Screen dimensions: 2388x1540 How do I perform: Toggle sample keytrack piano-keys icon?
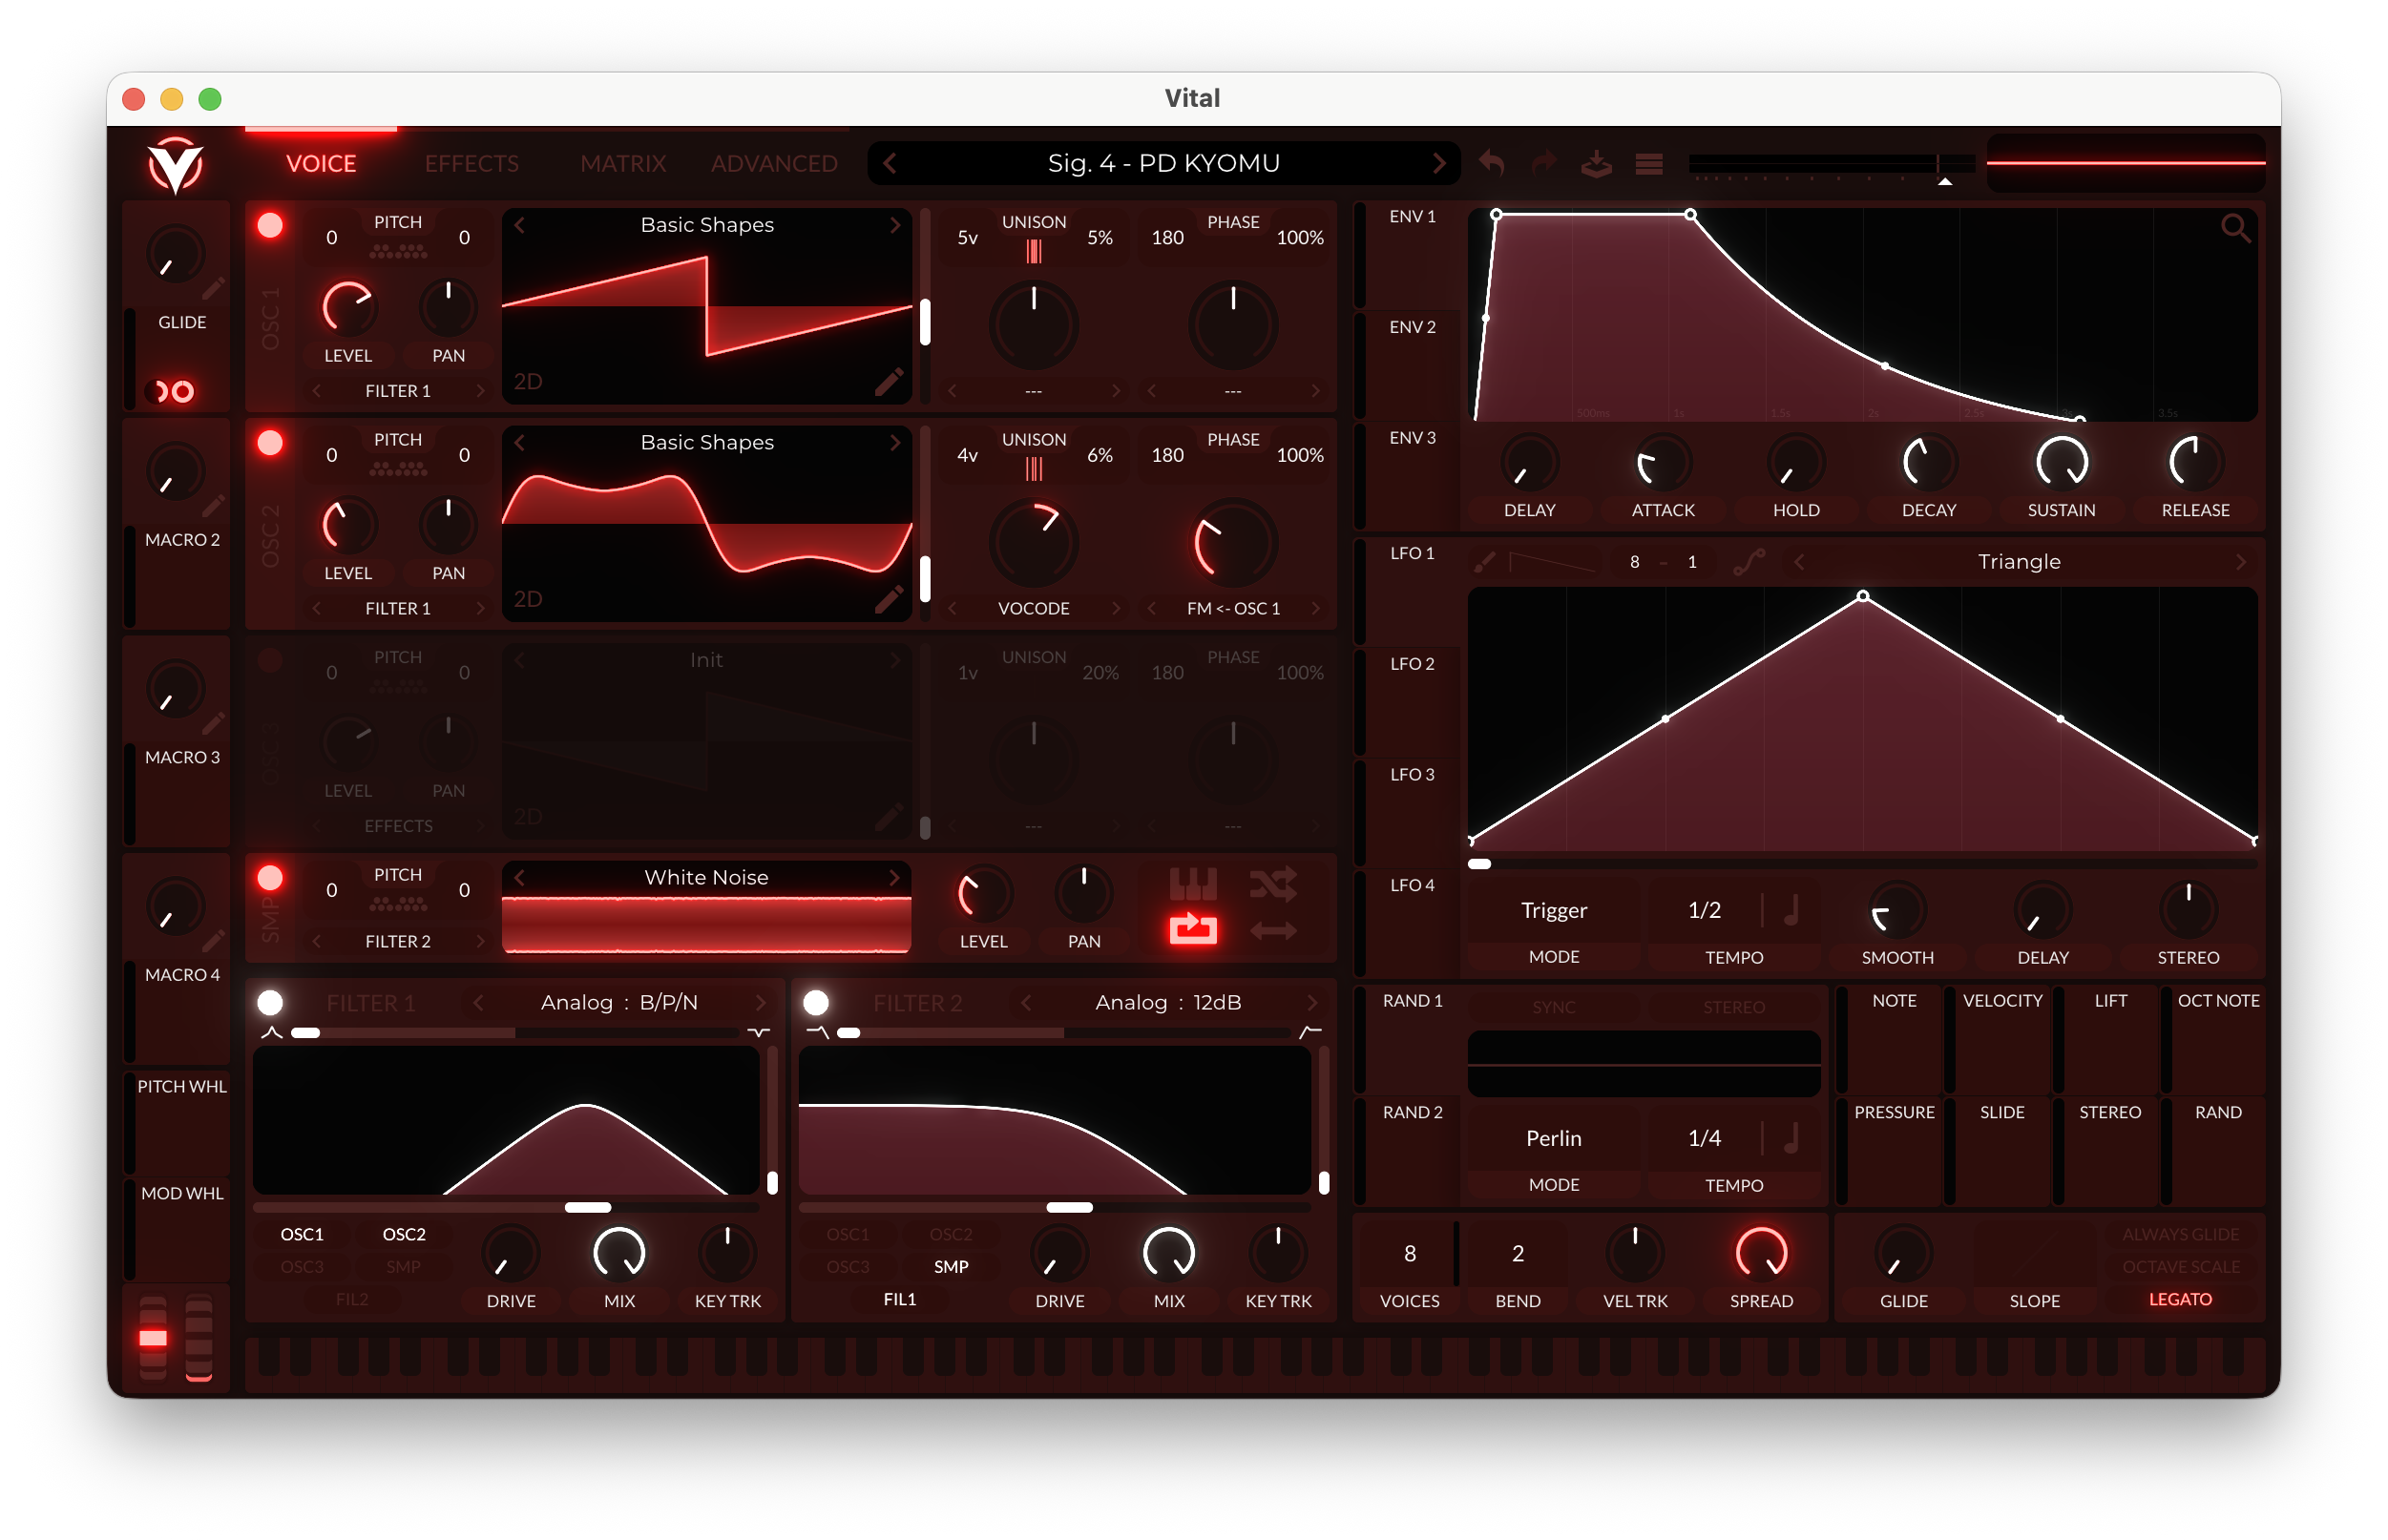click(1193, 884)
